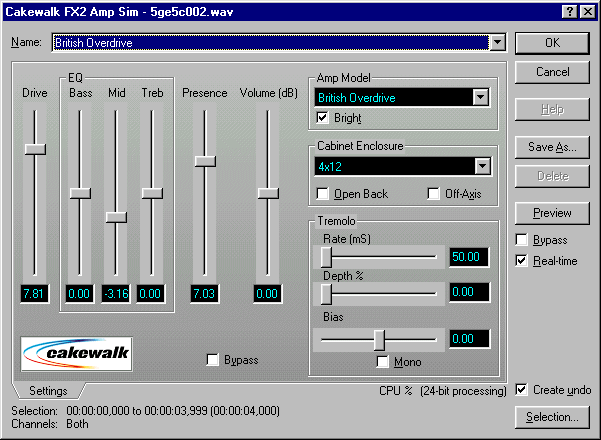The image size is (601, 440).
Task: Check the Bypass box under Preview button
Action: 521,240
